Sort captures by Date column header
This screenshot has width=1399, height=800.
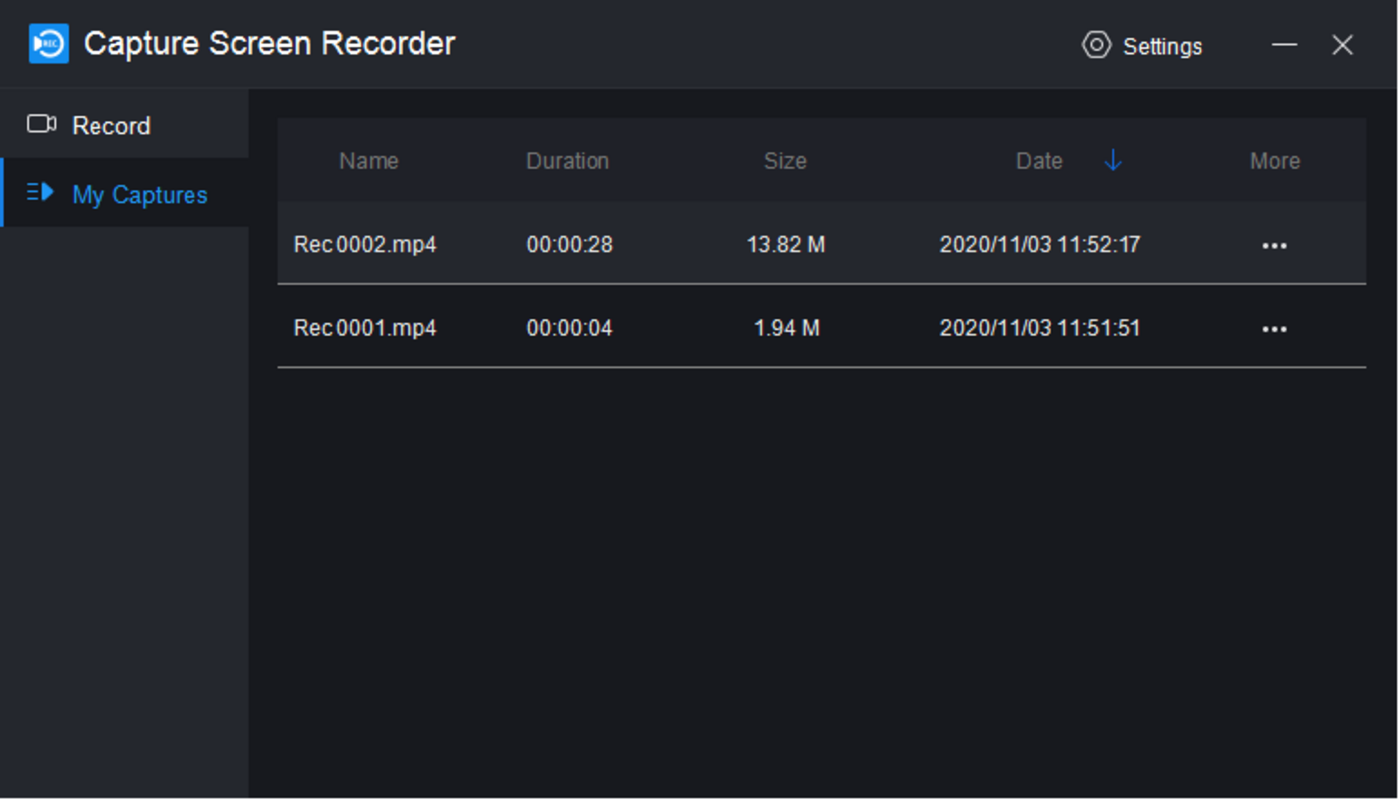pyautogui.click(x=1039, y=161)
